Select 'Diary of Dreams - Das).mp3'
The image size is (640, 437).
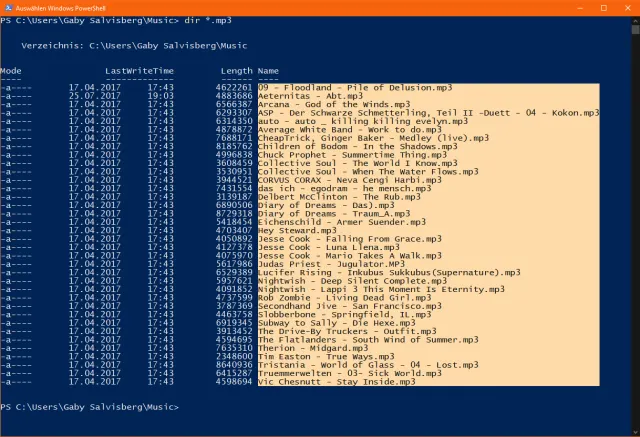pyautogui.click(x=326, y=205)
